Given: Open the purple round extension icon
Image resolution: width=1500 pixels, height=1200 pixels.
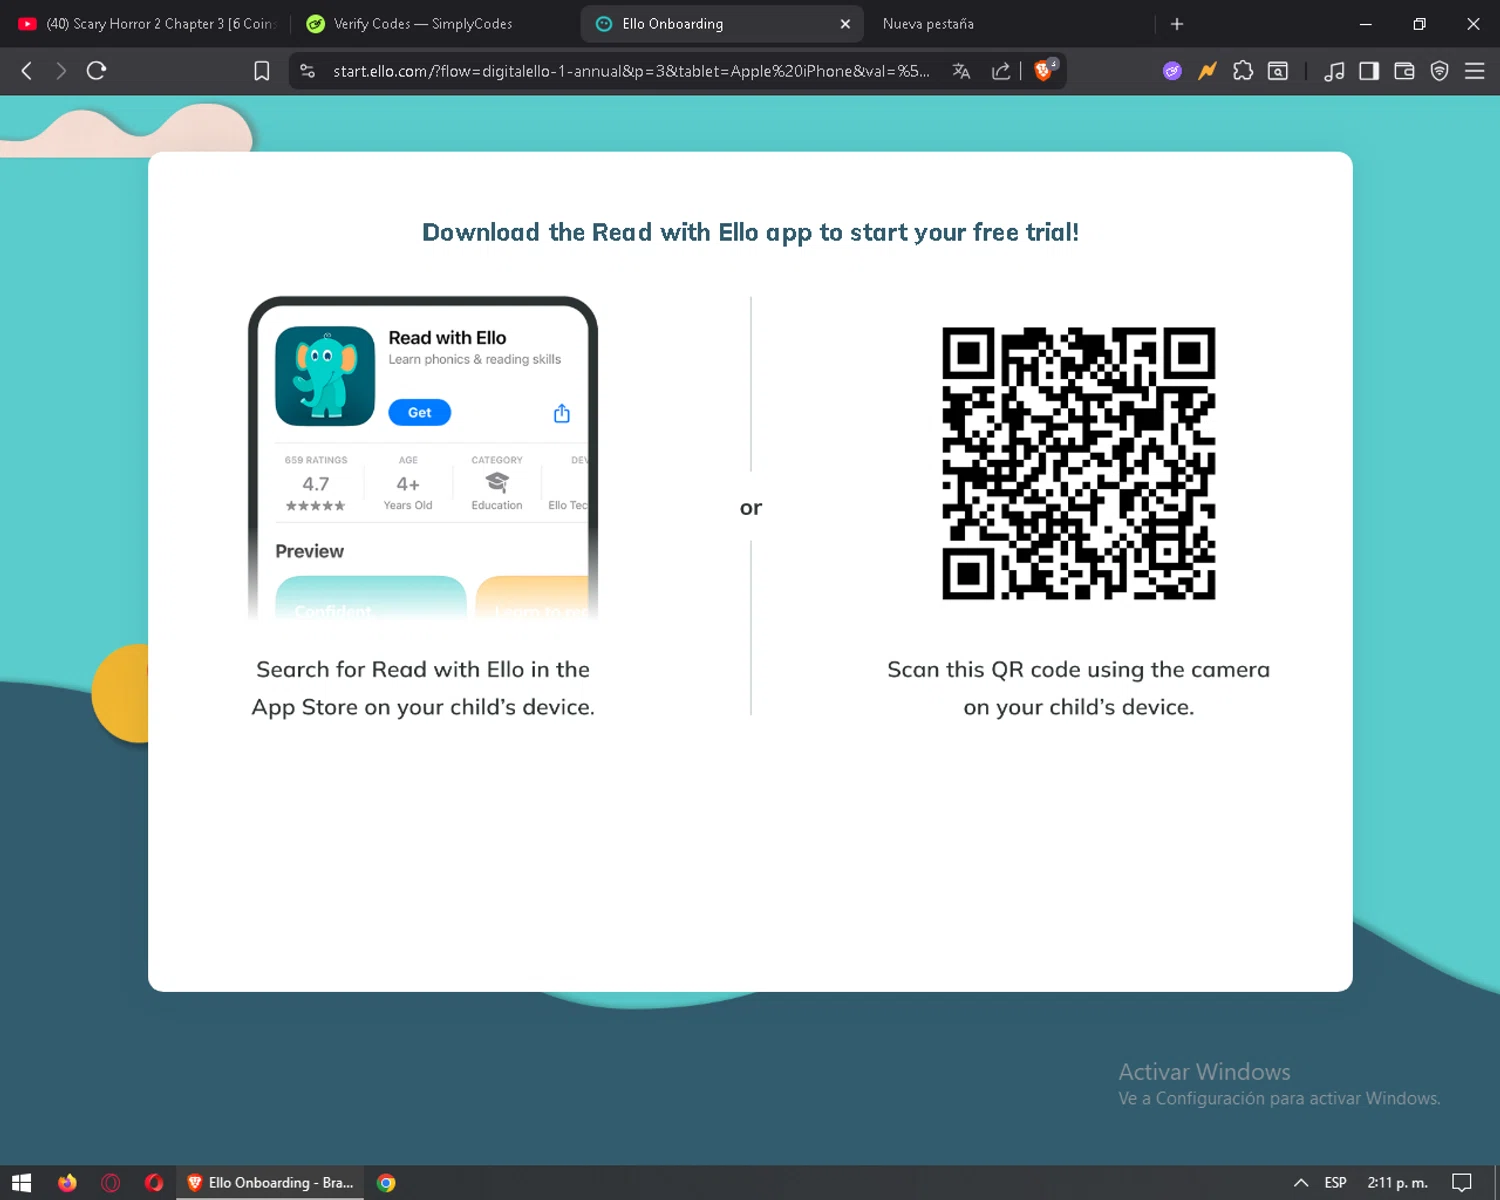Looking at the screenshot, I should point(1172,71).
